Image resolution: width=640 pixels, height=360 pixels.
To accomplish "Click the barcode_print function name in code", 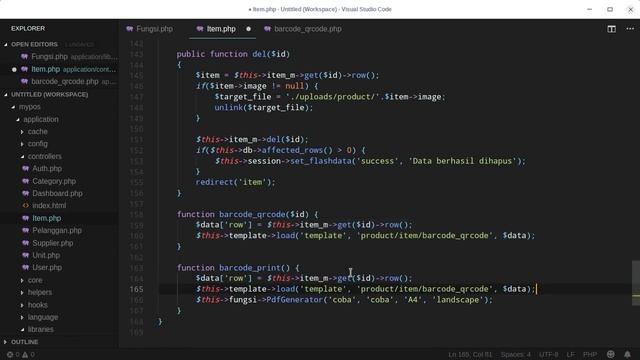I will coord(250,268).
